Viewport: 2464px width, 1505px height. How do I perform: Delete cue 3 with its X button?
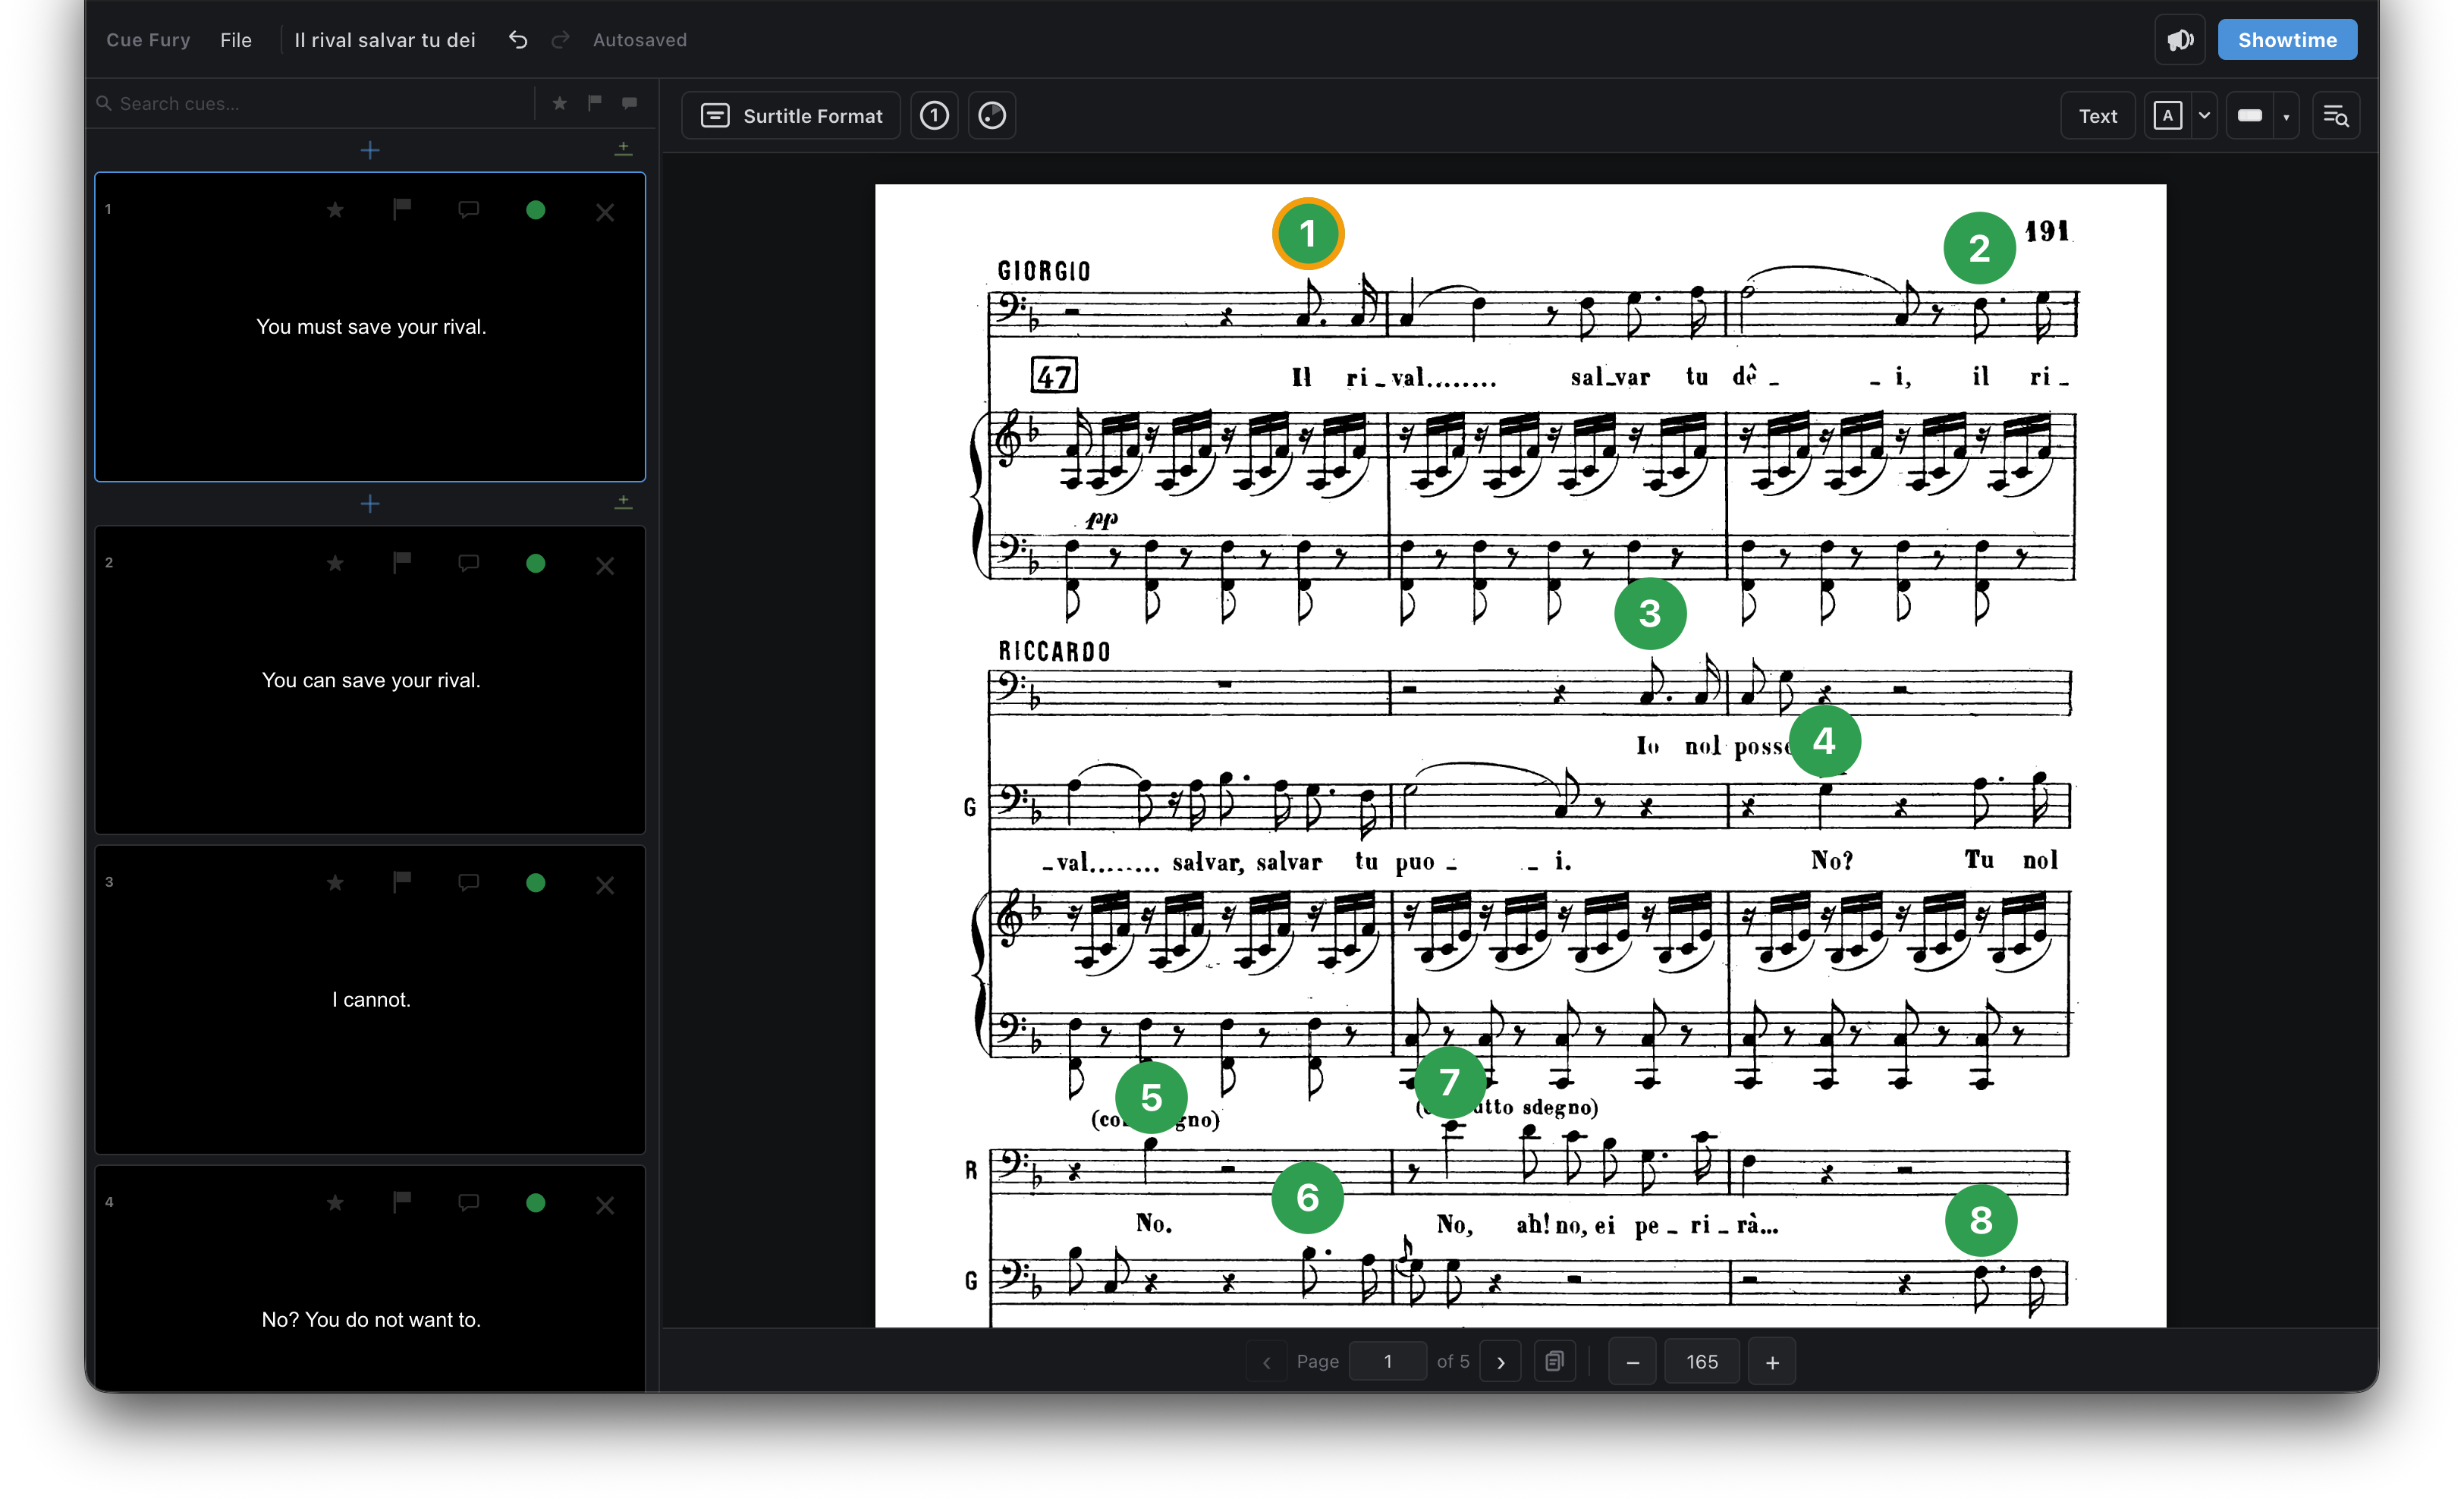(x=605, y=885)
